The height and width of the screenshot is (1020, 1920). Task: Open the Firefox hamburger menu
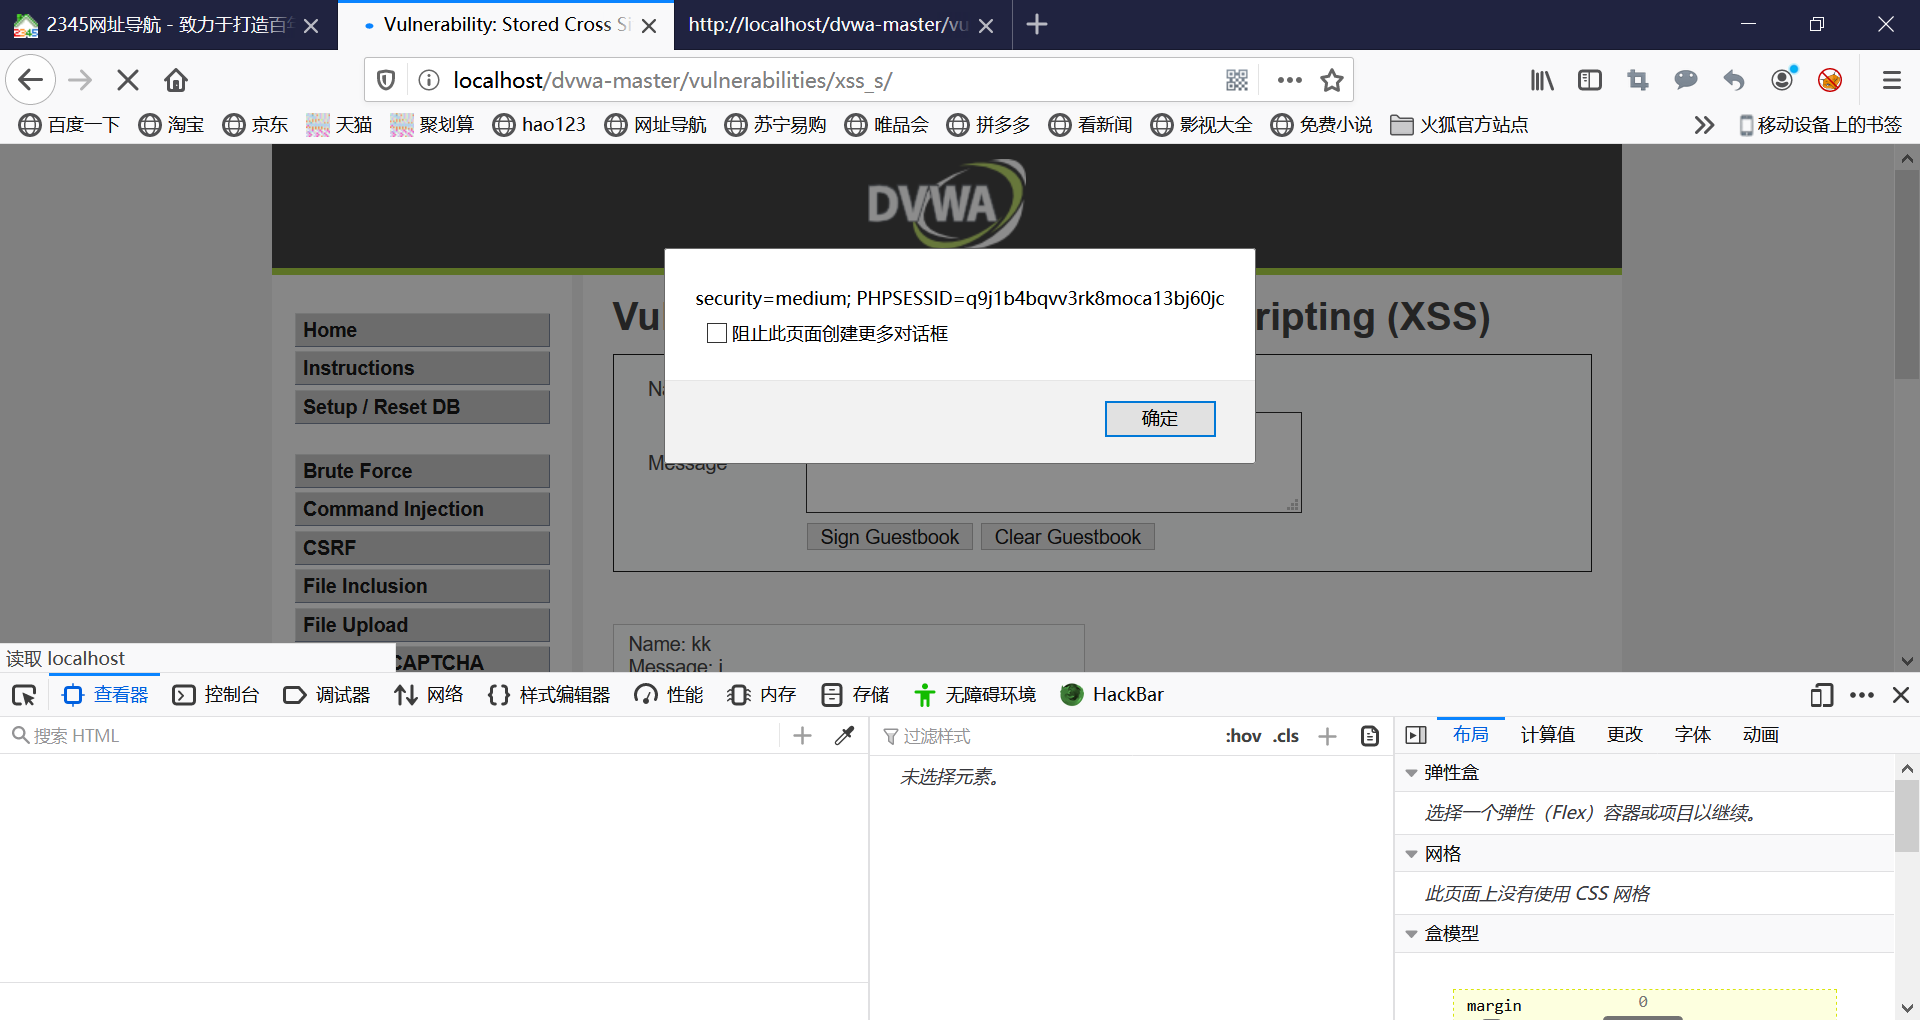coord(1891,80)
